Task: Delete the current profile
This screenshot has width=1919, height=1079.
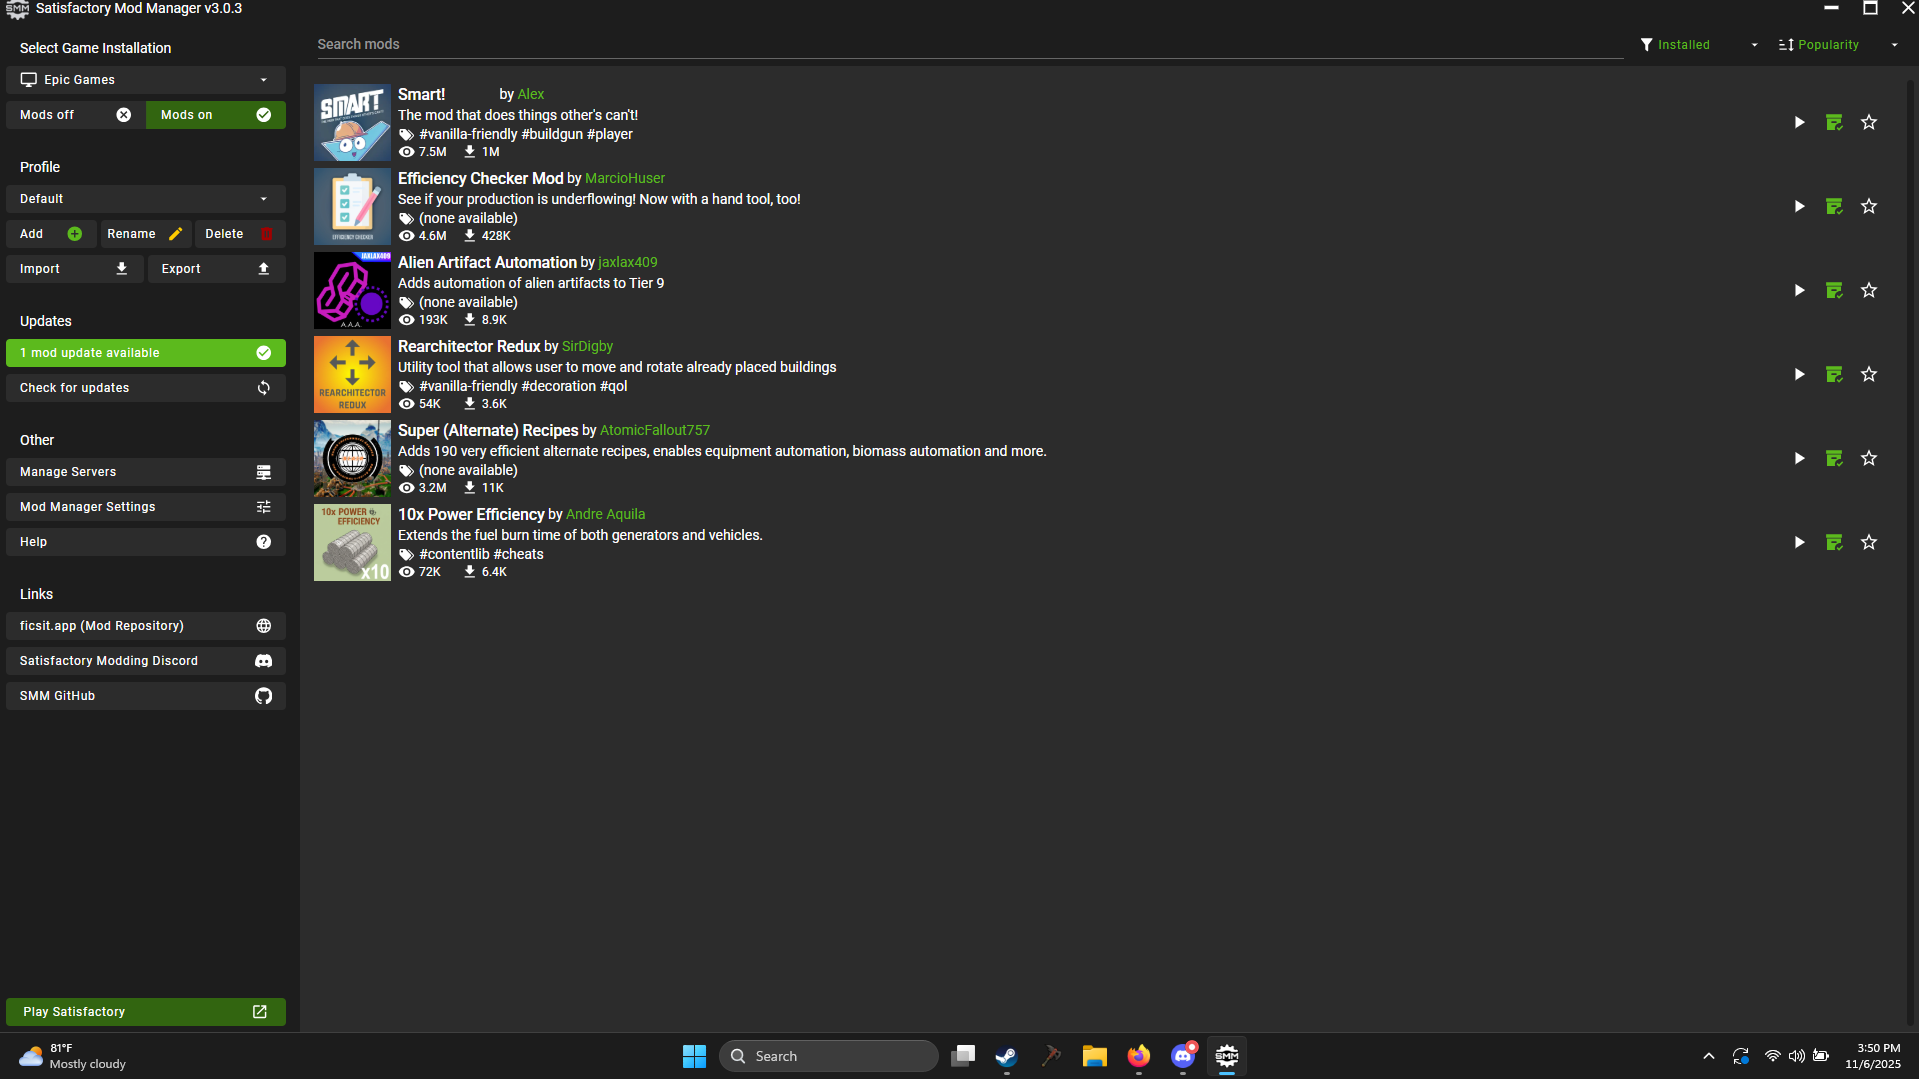Action: 240,234
